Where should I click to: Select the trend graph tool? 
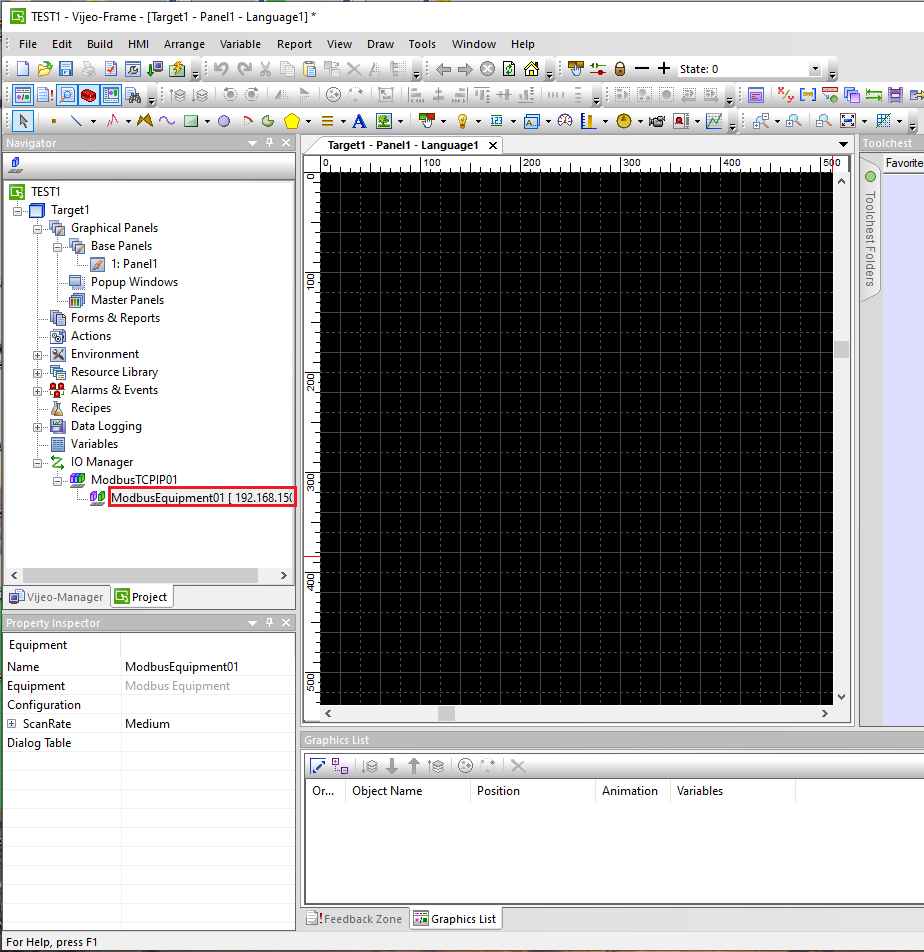tap(715, 121)
